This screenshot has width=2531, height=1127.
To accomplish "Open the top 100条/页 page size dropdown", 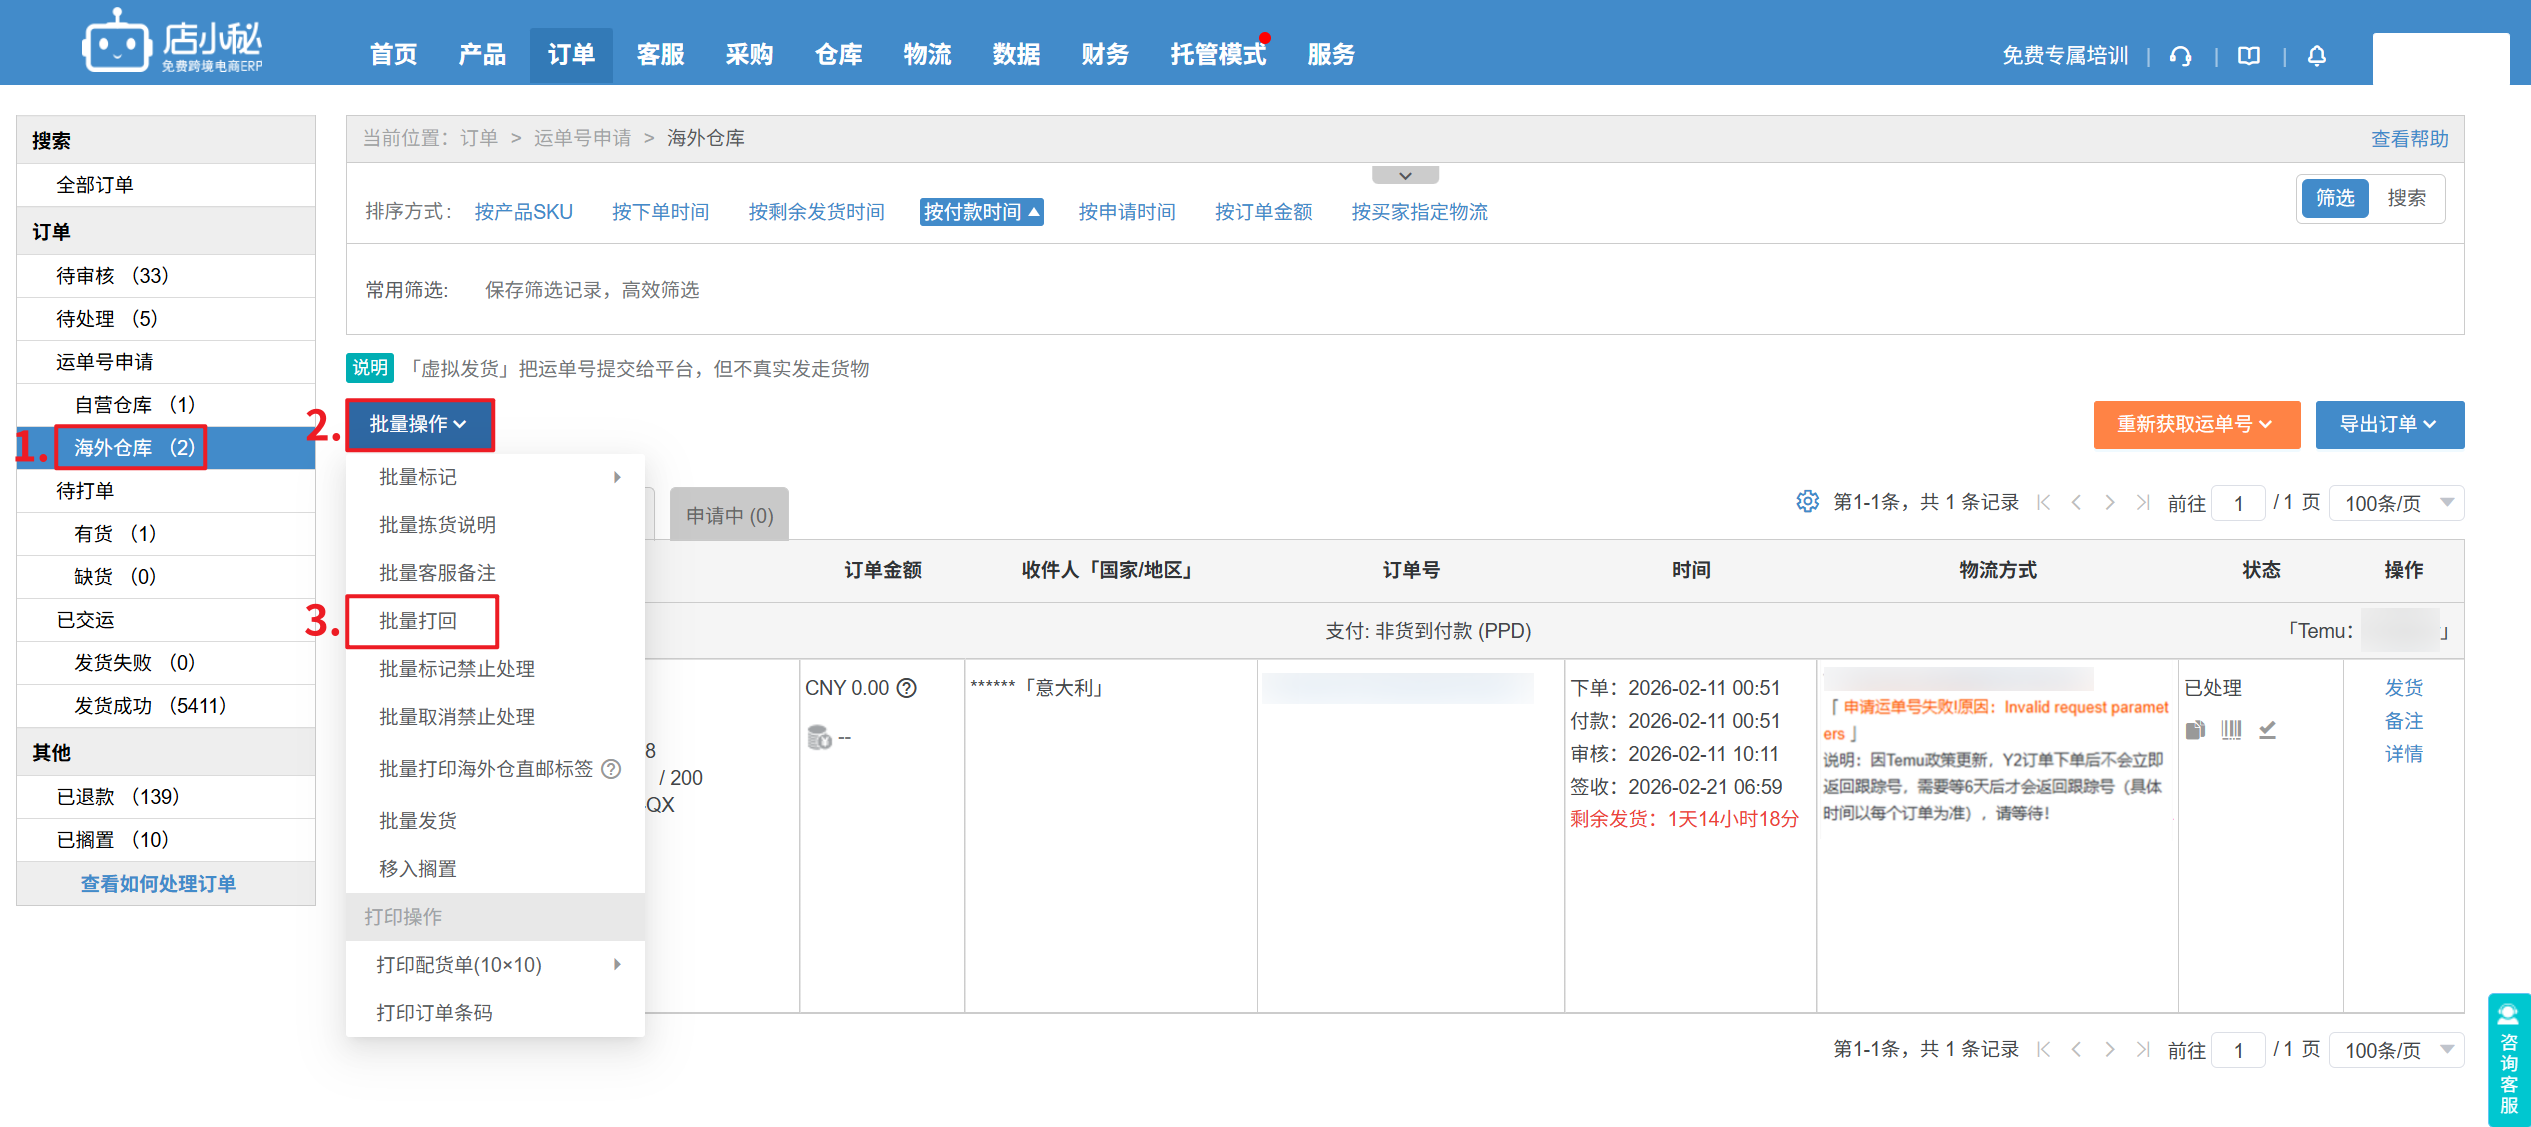I will [2396, 503].
